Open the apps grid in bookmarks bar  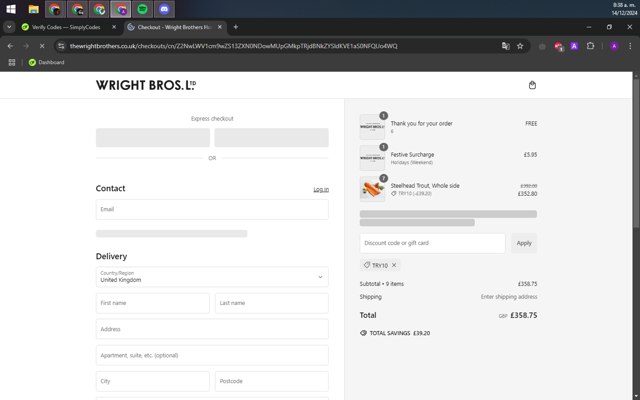12,62
